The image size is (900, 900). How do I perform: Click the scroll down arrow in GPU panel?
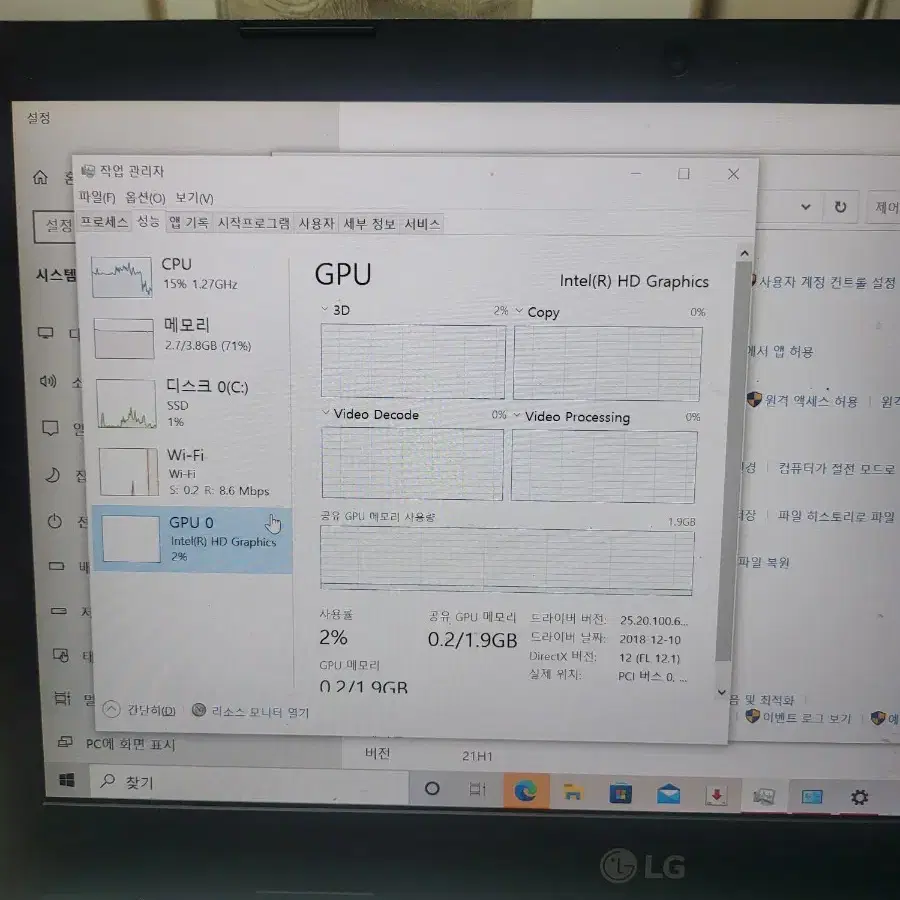pos(722,693)
